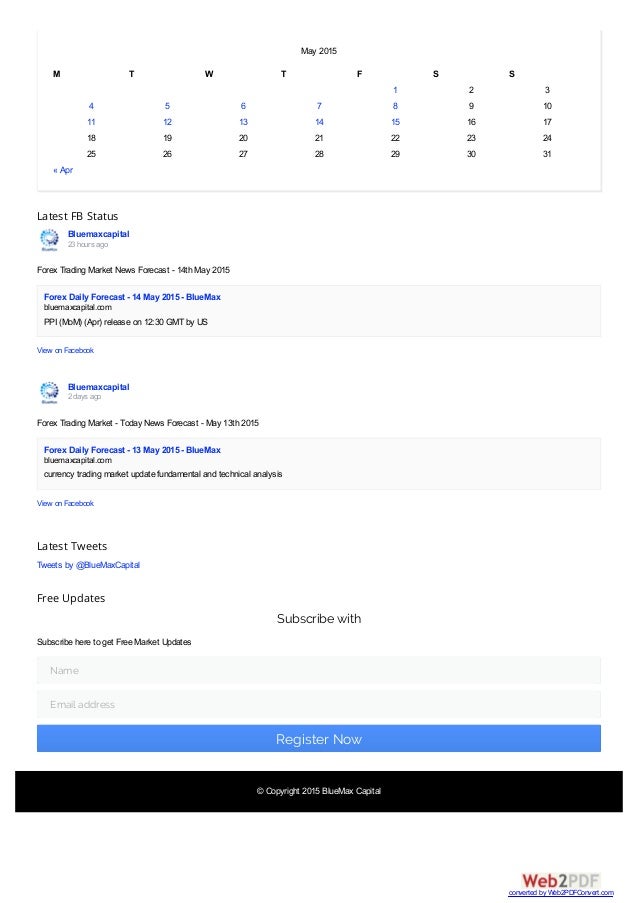Open Forex Daily Forecast - 13 May 2015 link

[132, 450]
